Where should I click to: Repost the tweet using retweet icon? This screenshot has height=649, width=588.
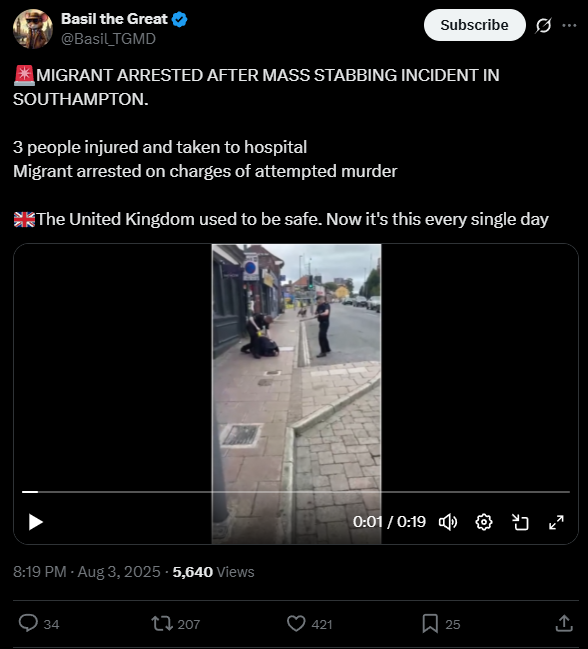click(x=175, y=623)
